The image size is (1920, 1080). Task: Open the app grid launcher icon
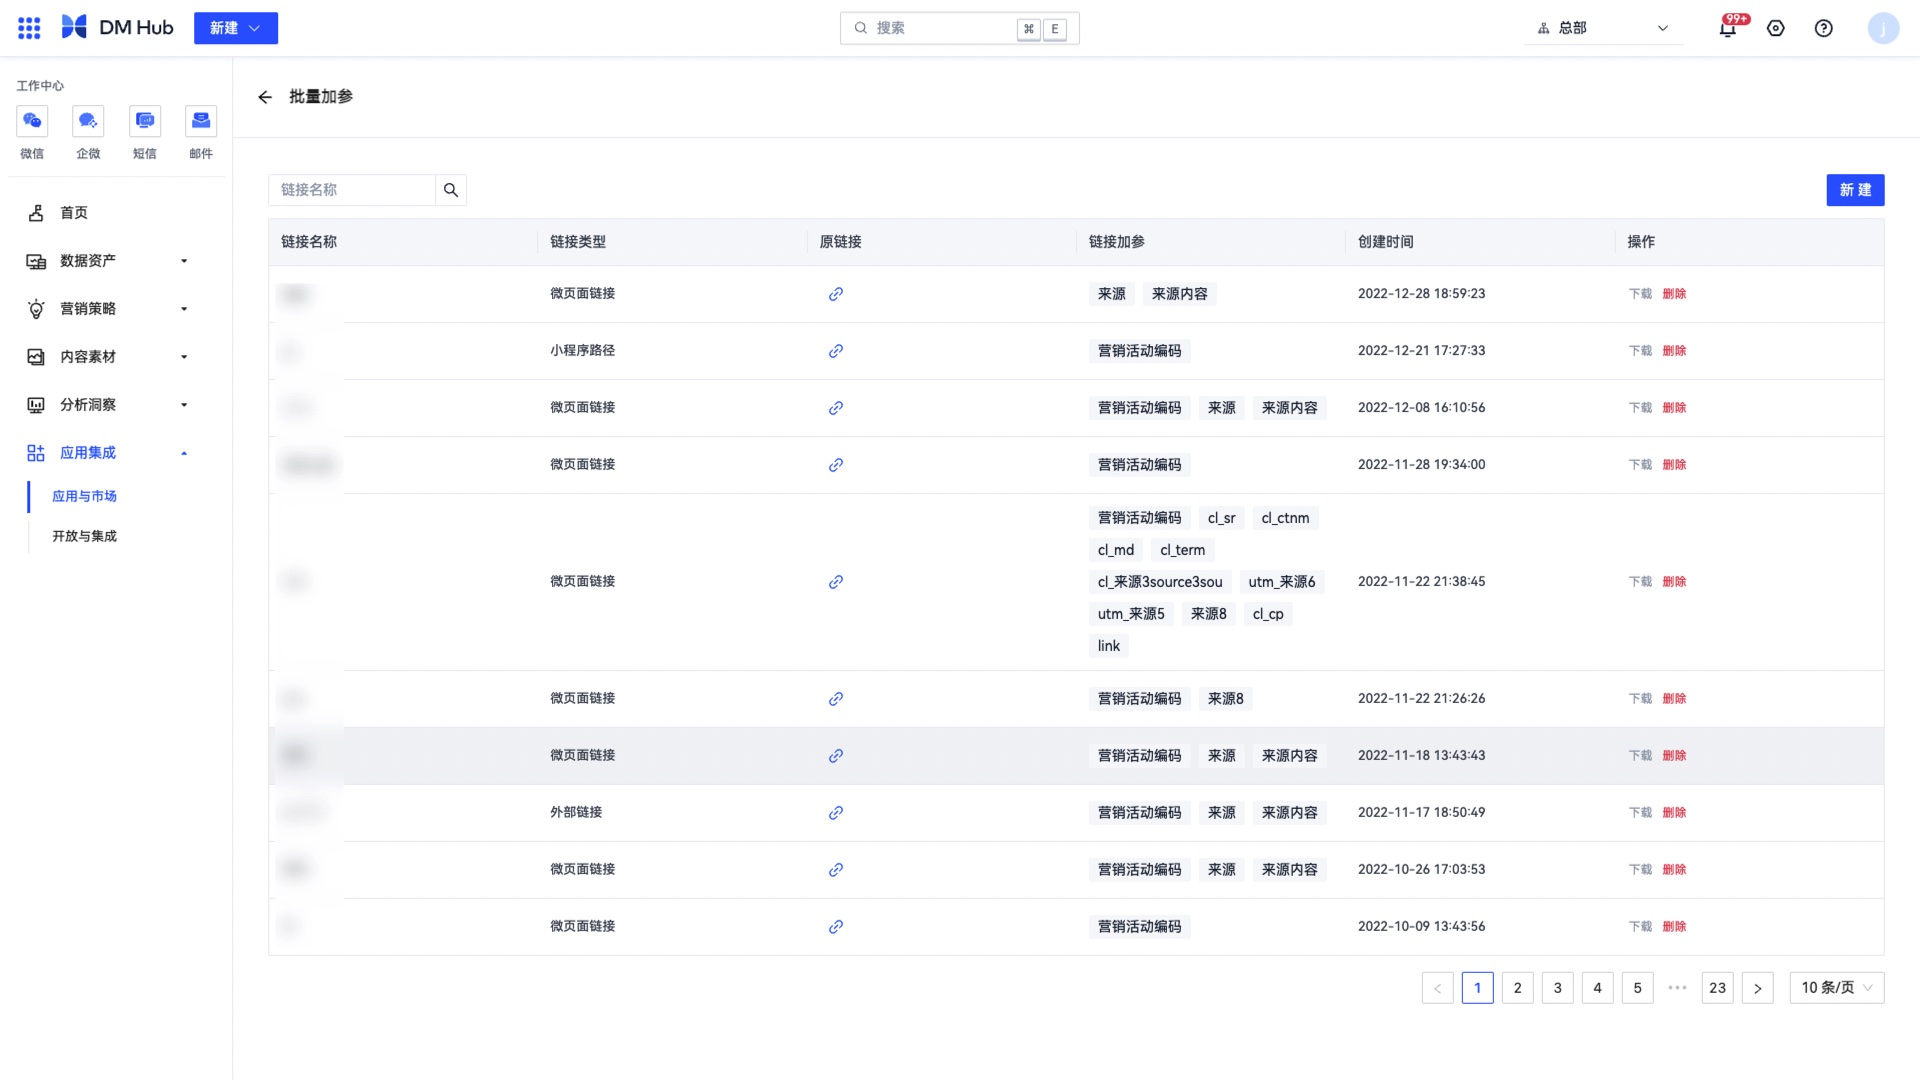pos(29,28)
